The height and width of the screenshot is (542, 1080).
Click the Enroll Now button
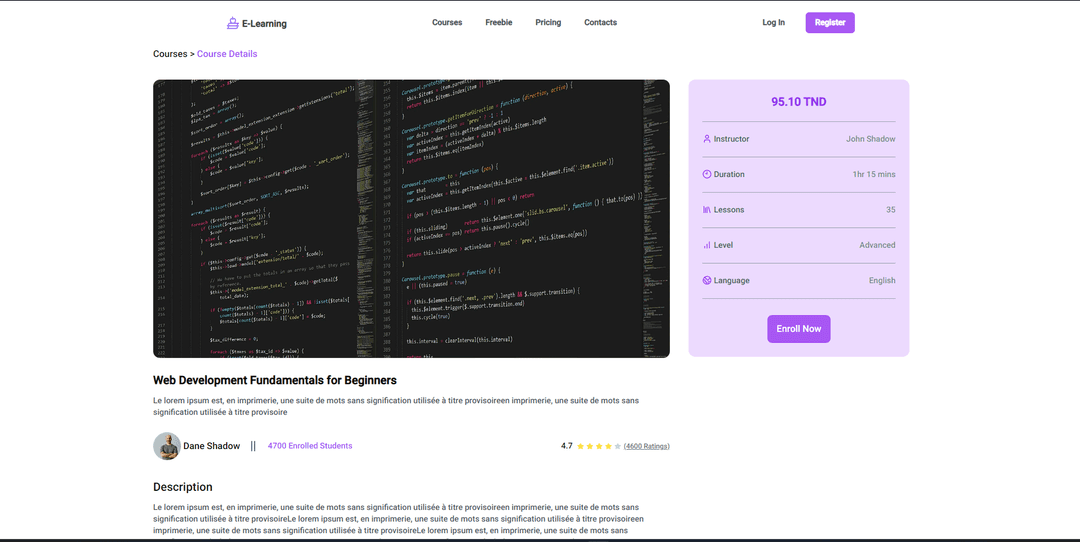[799, 329]
